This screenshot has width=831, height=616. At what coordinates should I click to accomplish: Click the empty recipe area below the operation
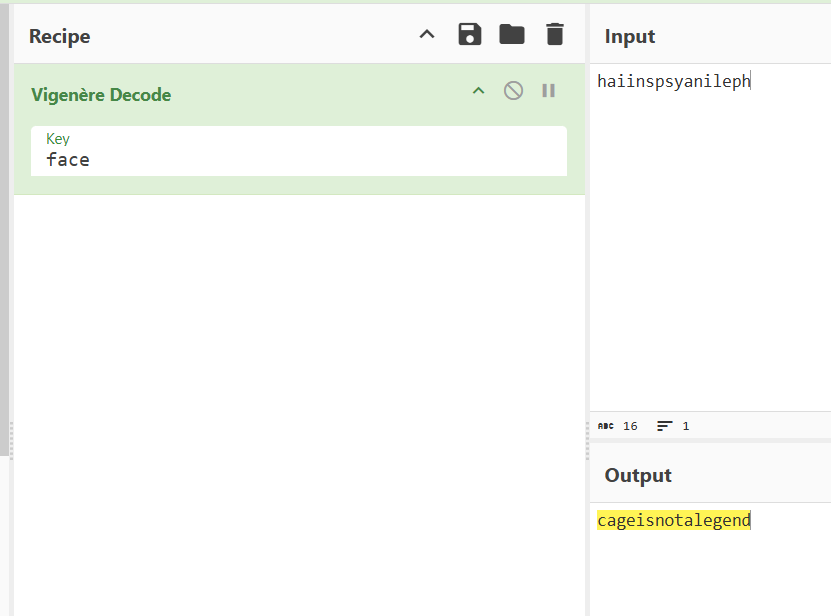(298, 400)
